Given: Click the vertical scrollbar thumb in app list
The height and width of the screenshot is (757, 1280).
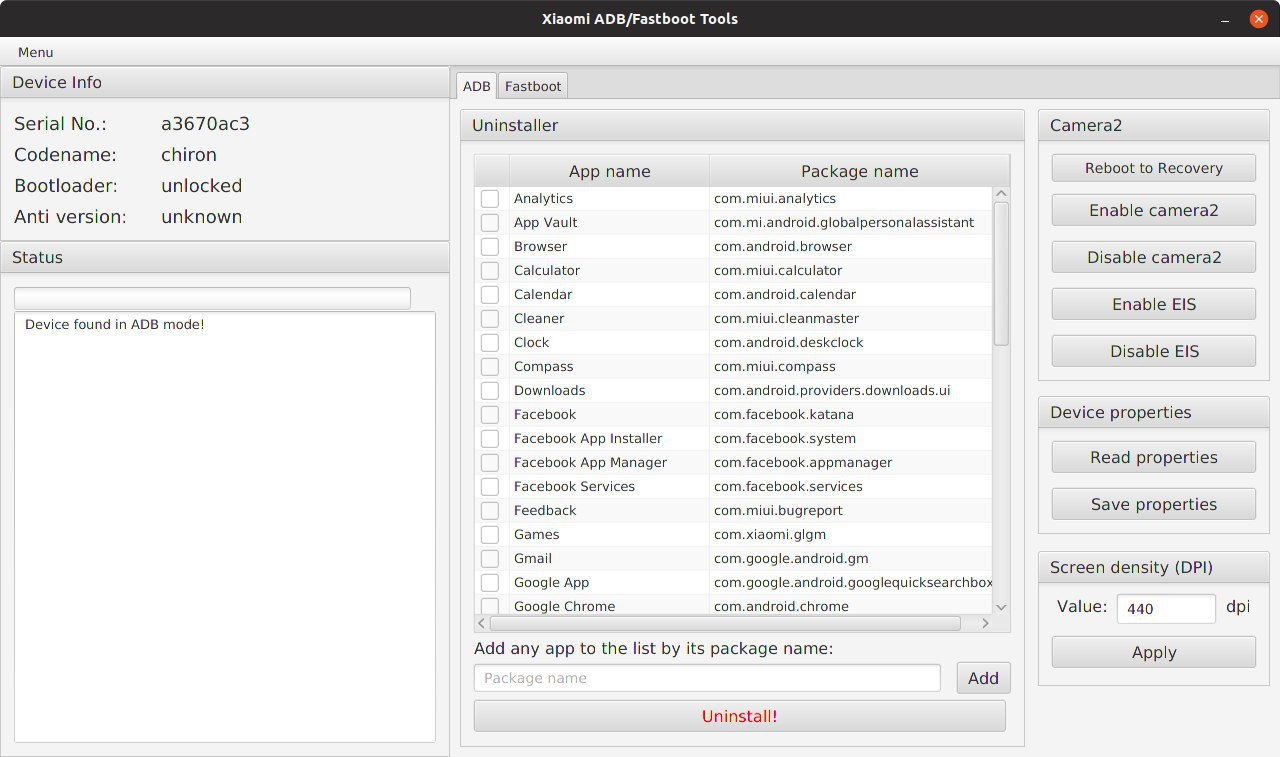Looking at the screenshot, I should [x=1001, y=274].
